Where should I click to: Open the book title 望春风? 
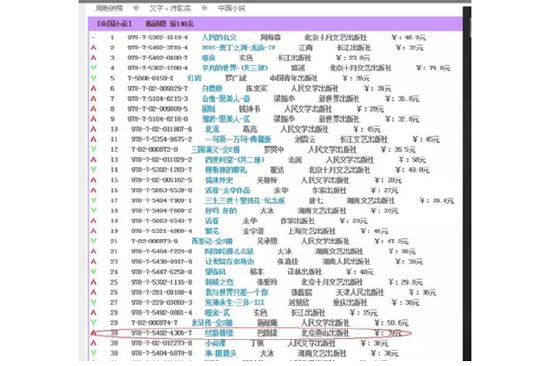coord(216,272)
